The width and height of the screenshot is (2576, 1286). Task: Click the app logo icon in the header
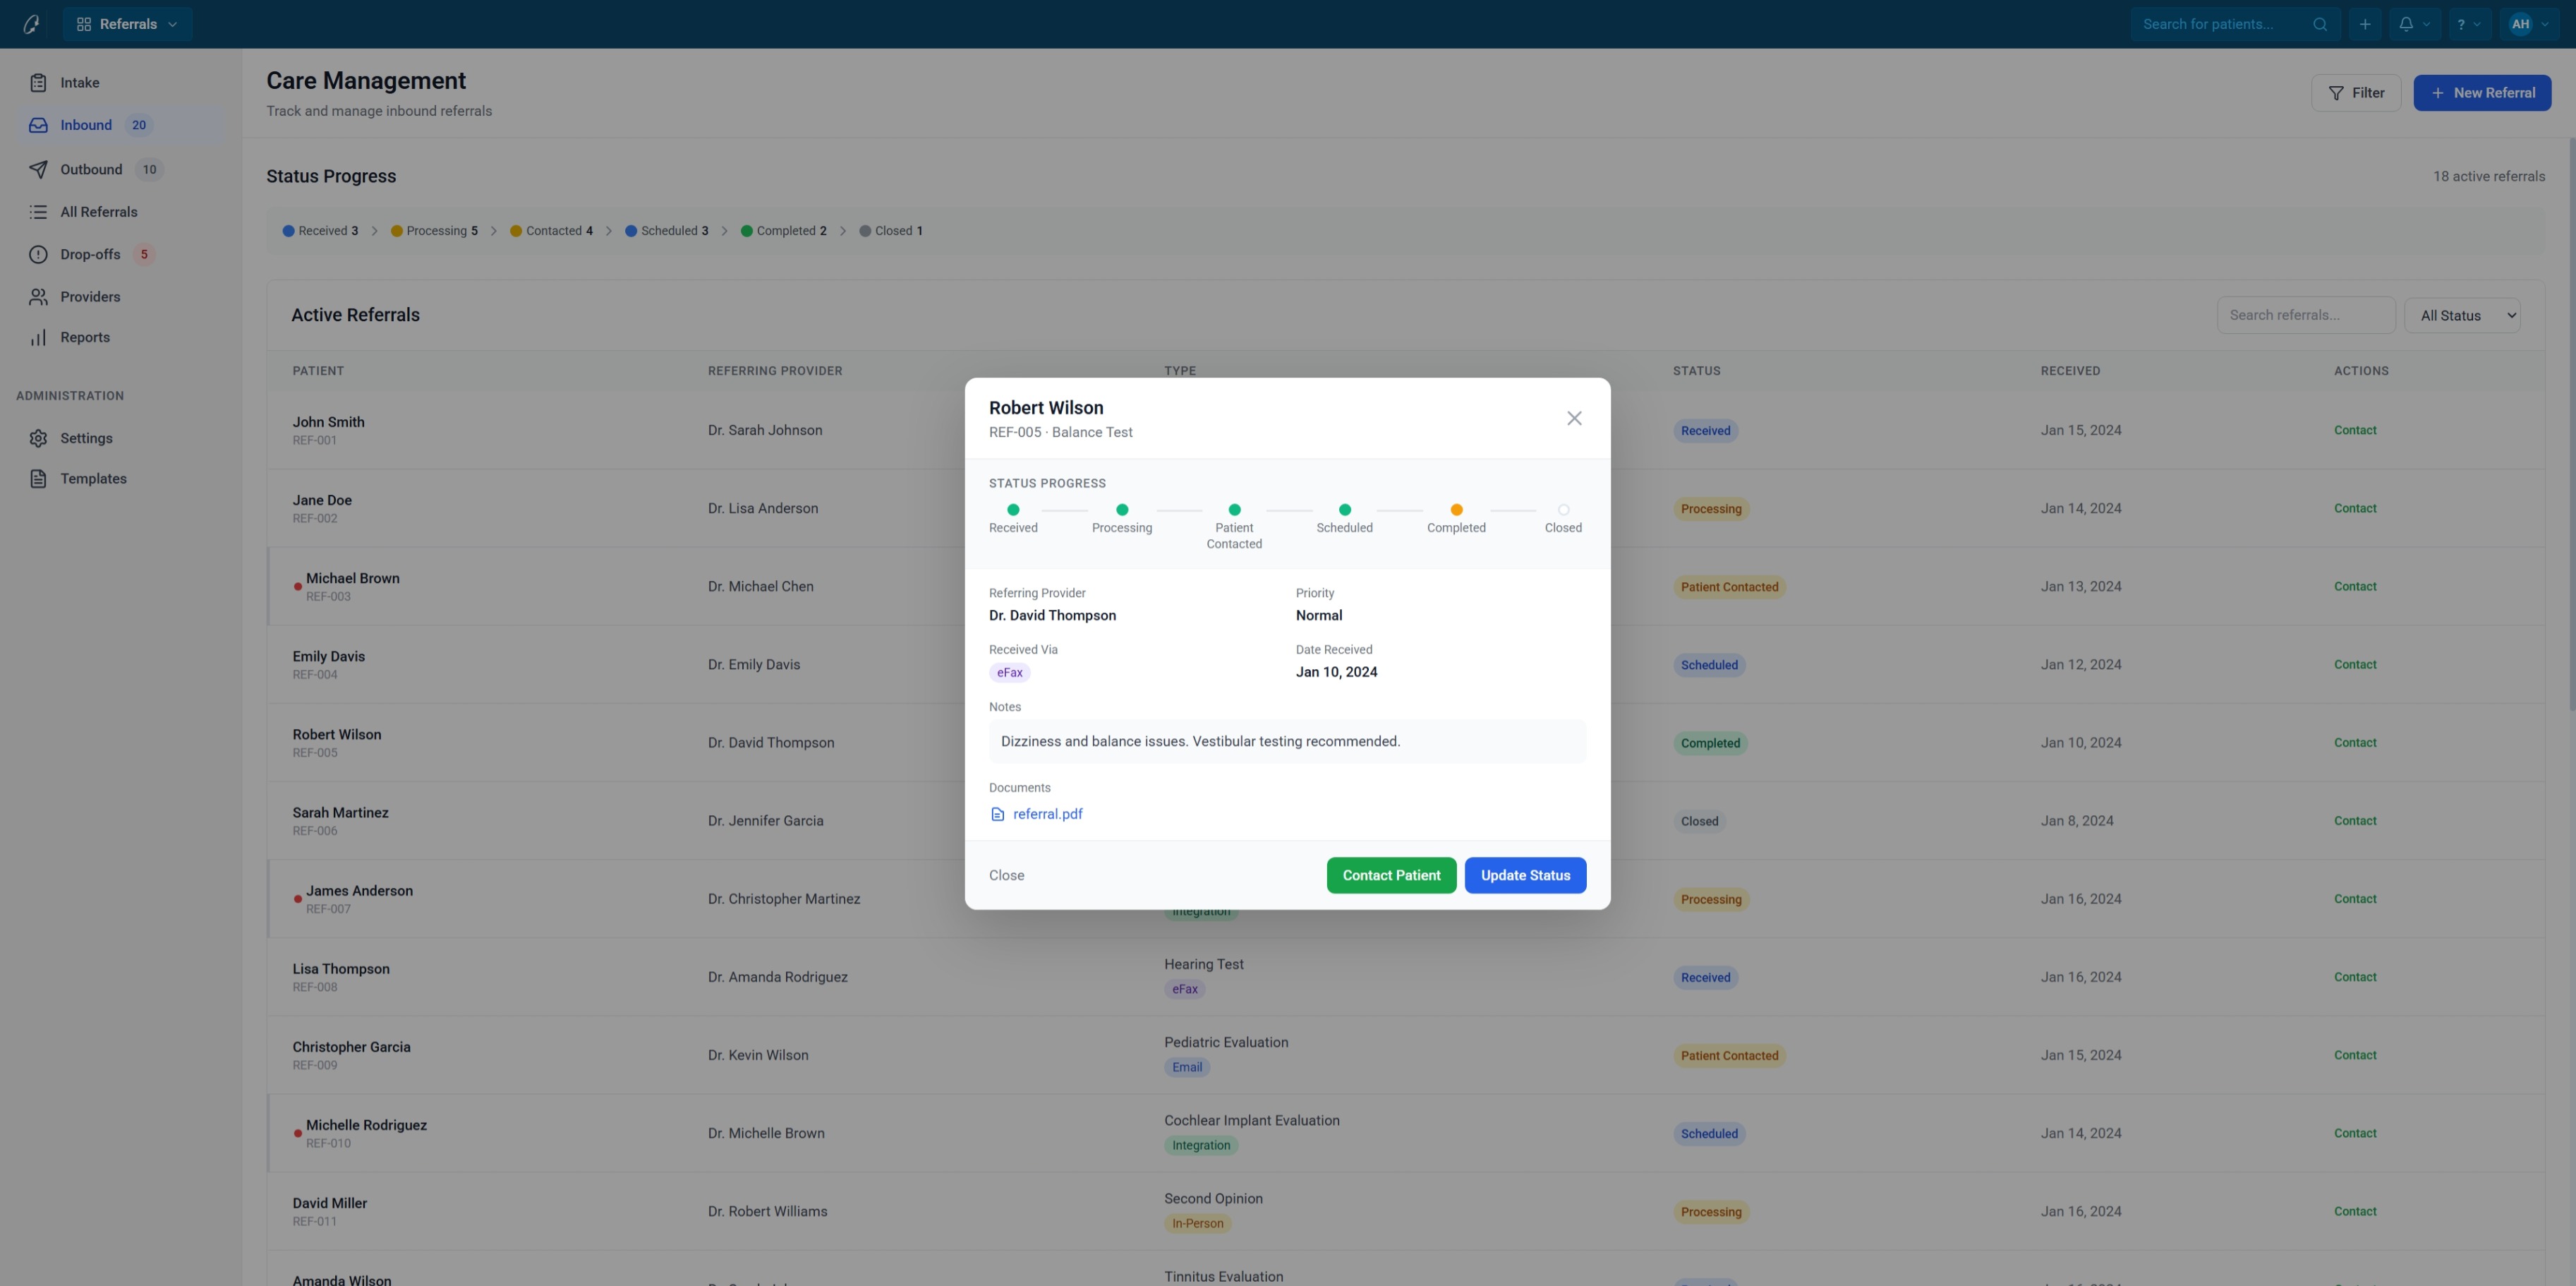coord(31,24)
